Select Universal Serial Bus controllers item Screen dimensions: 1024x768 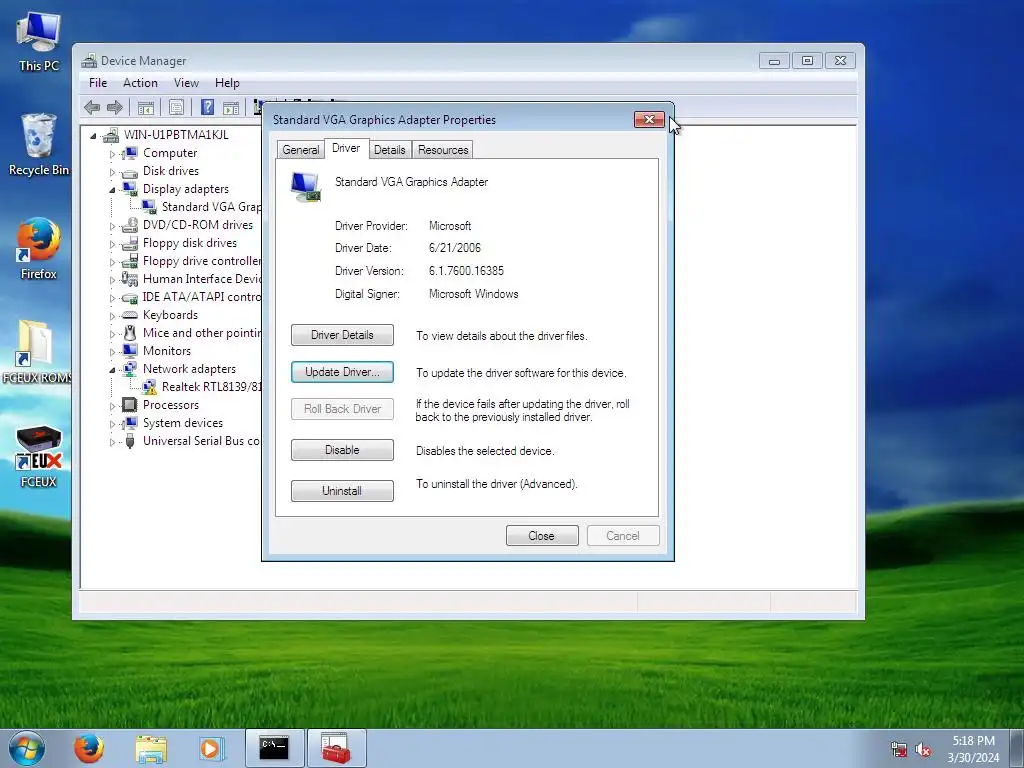[x=201, y=441]
